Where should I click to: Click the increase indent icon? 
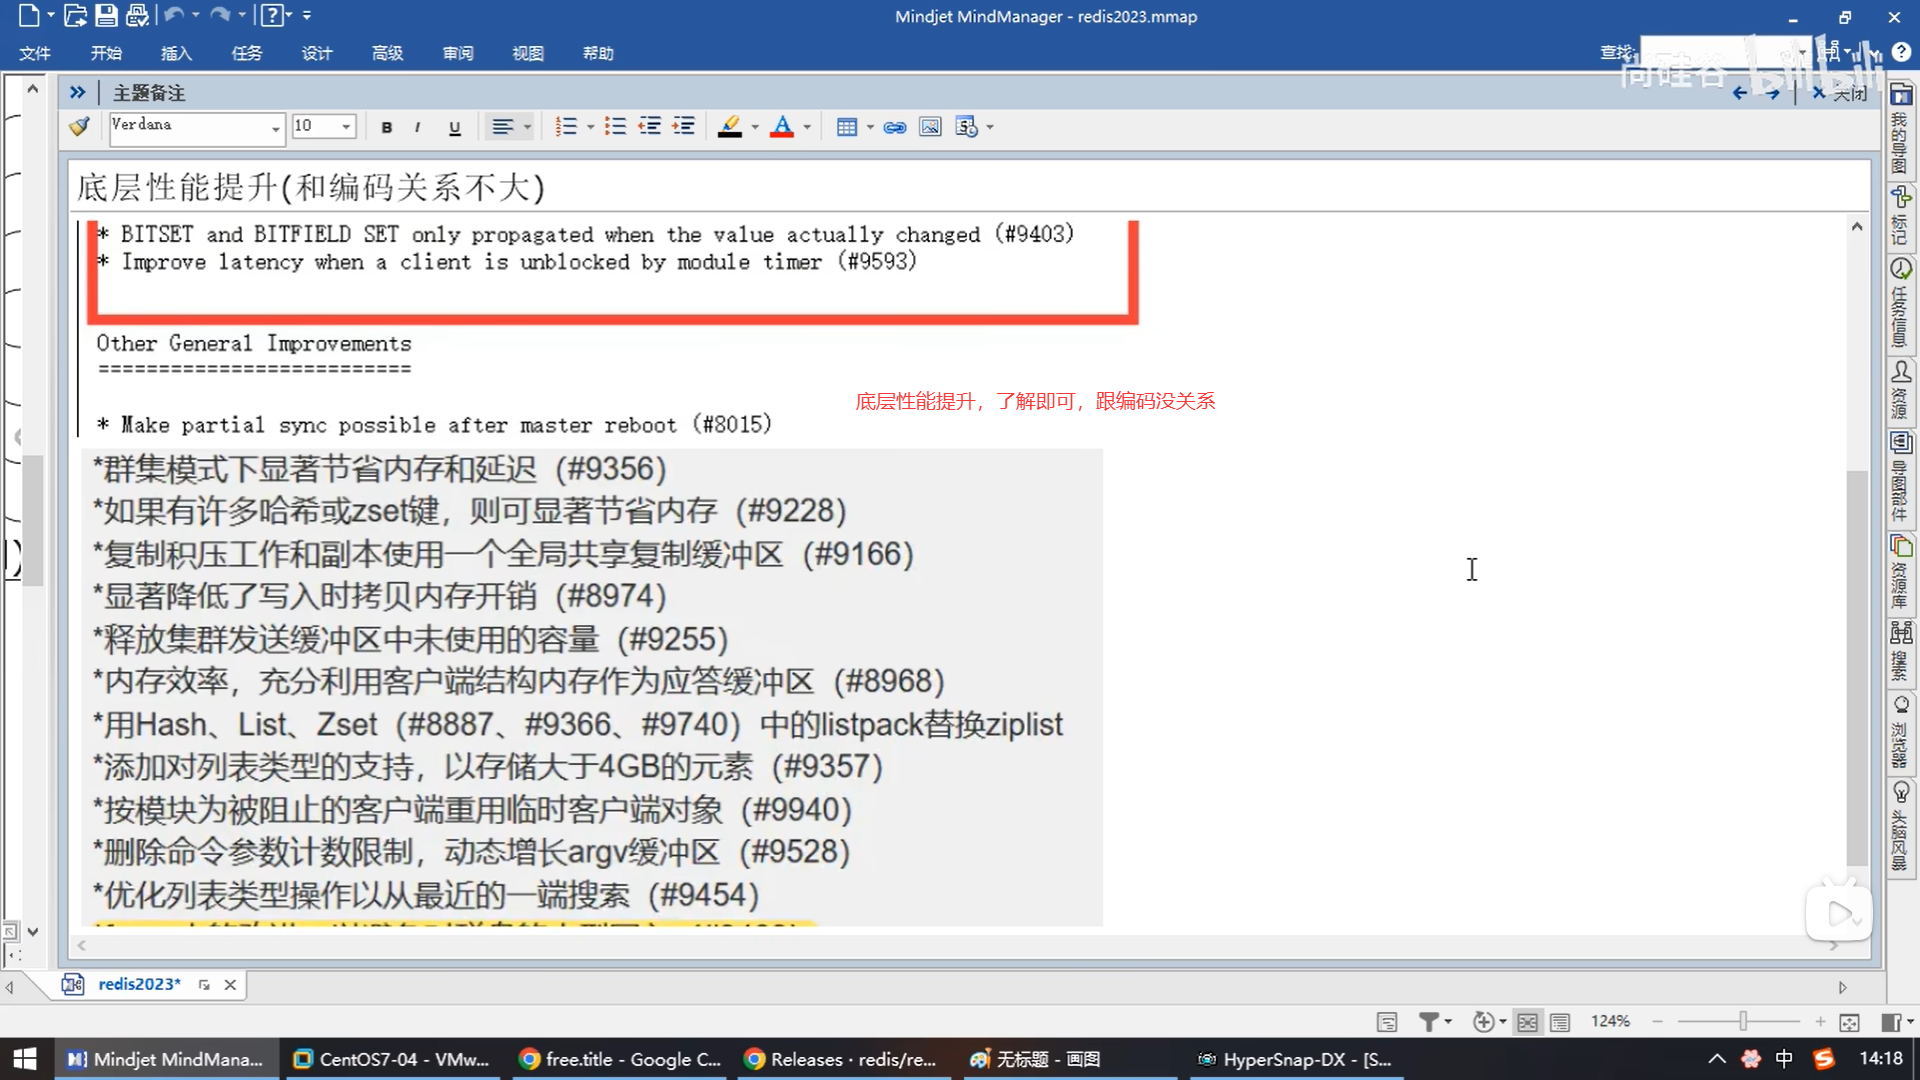coord(684,126)
